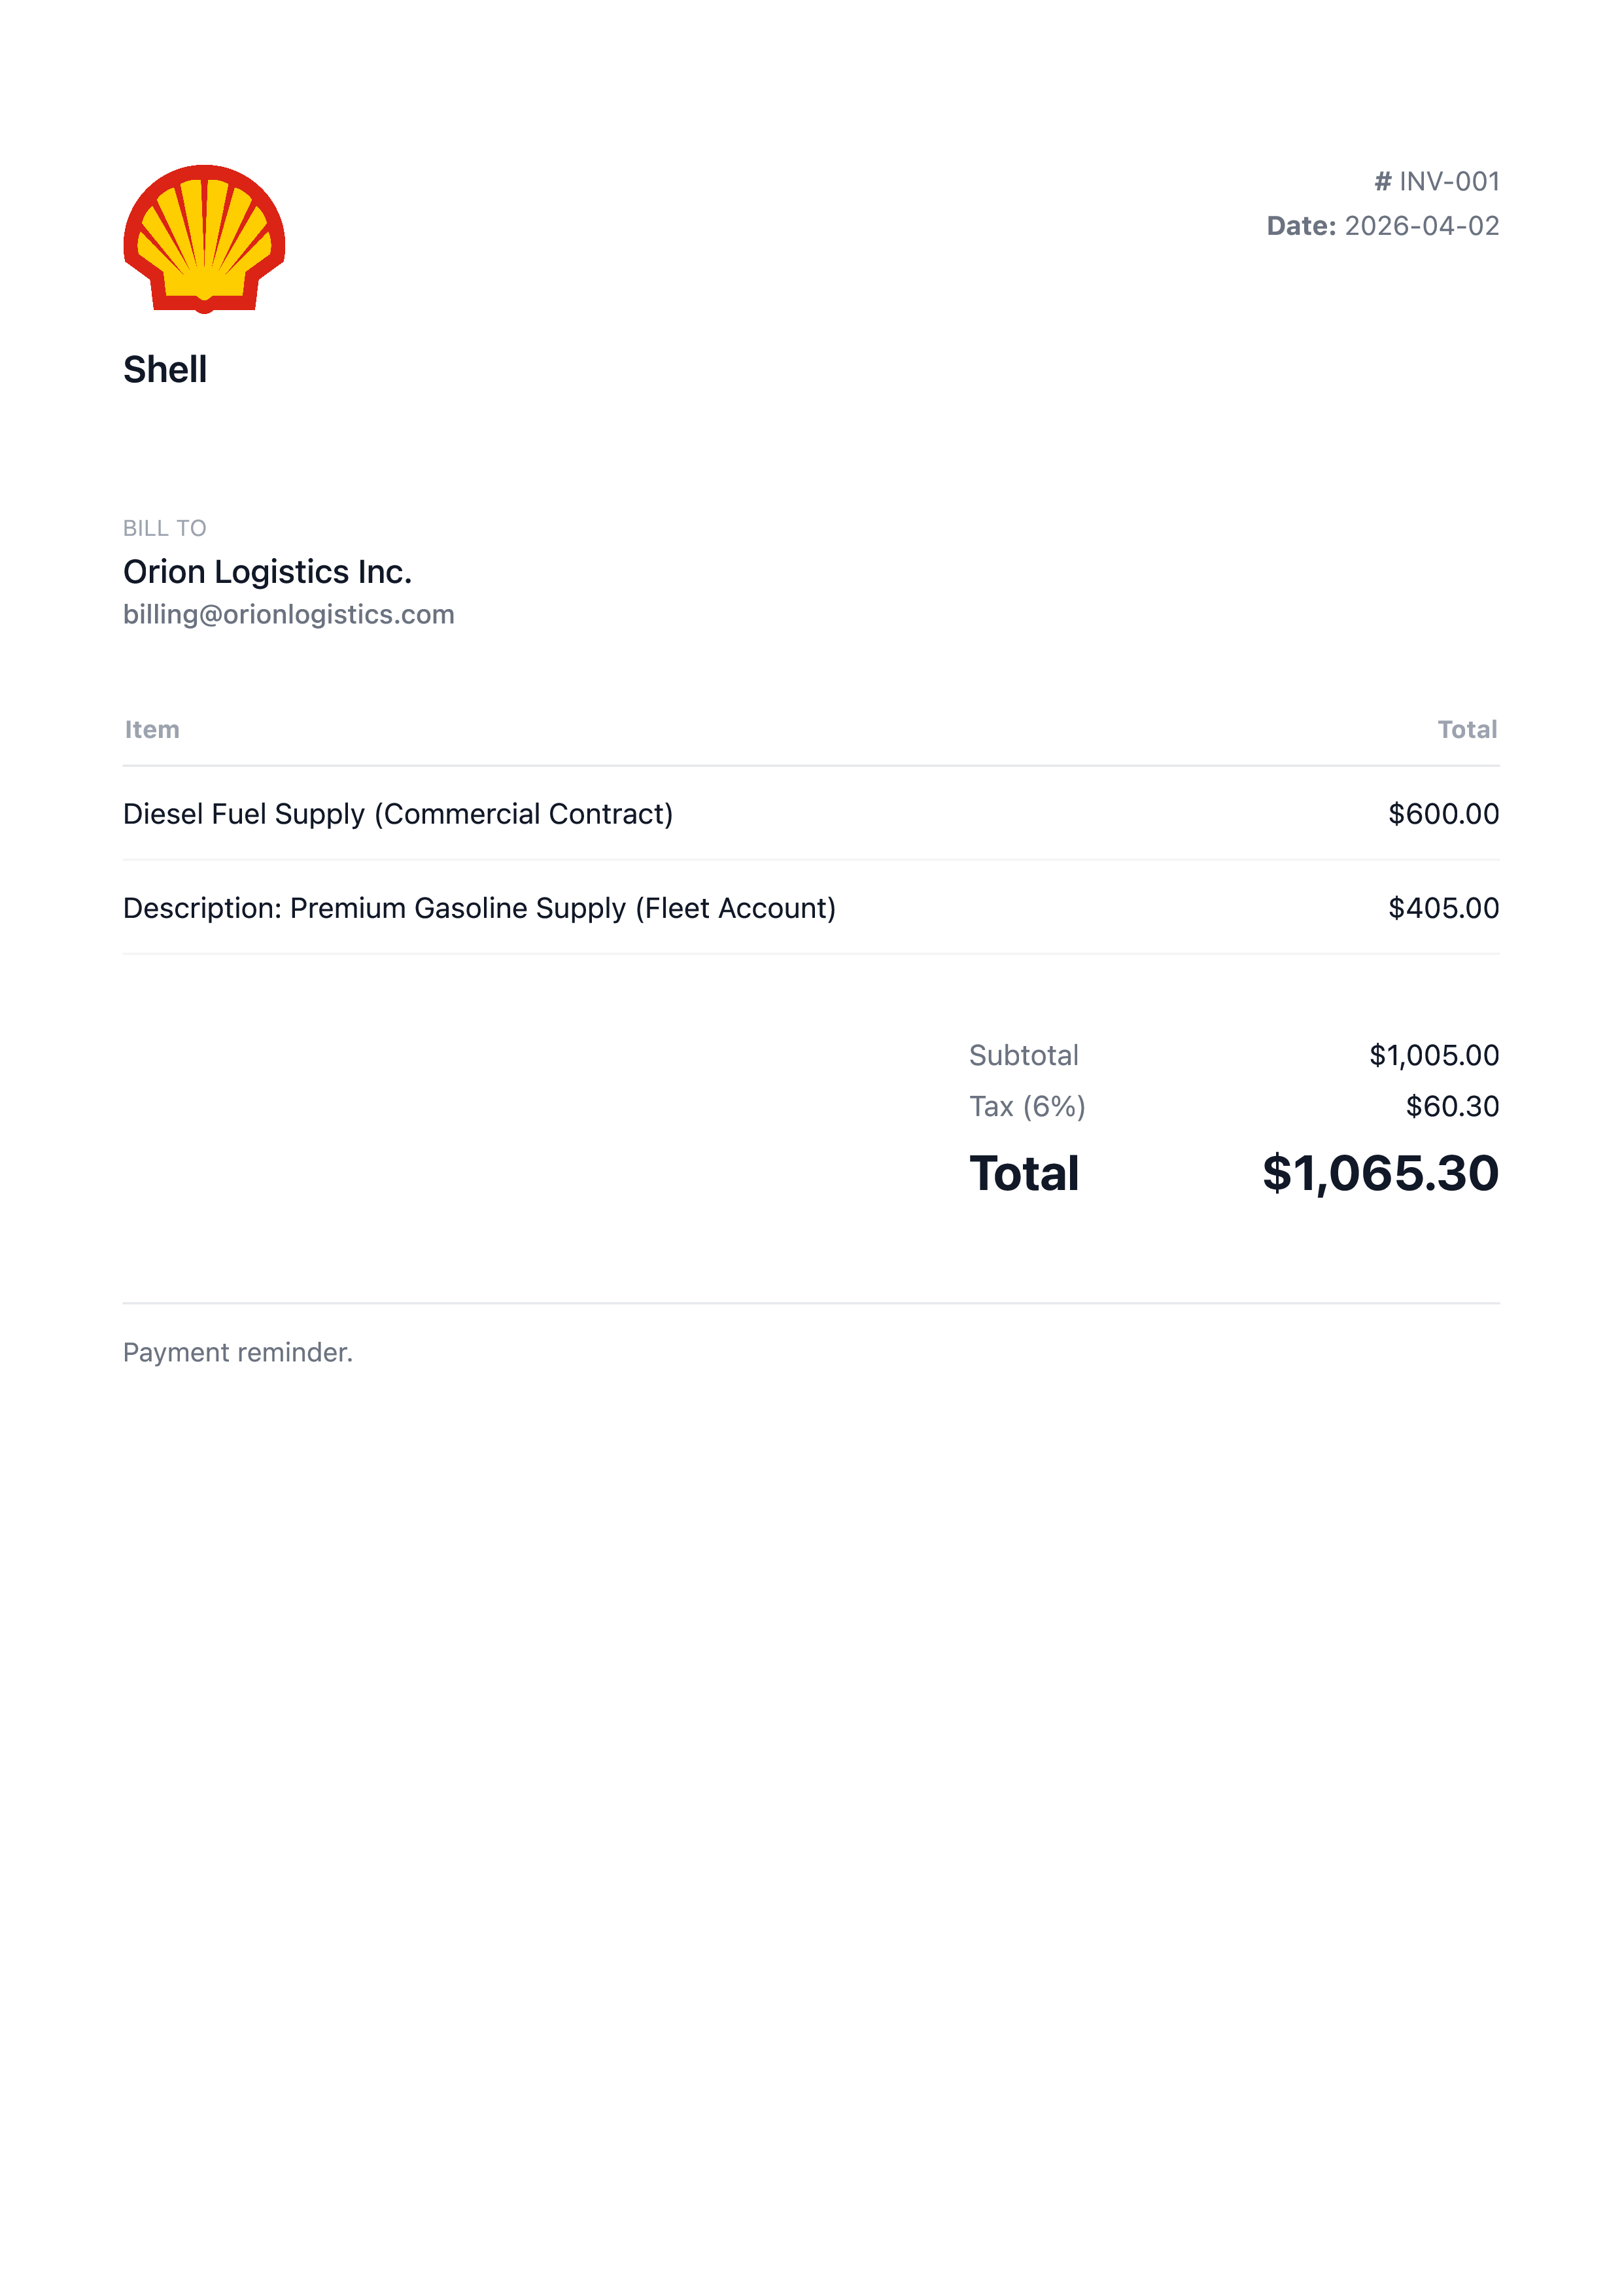Select the $1,065.30 grand total
The height and width of the screenshot is (2295, 1624).
coord(1380,1174)
